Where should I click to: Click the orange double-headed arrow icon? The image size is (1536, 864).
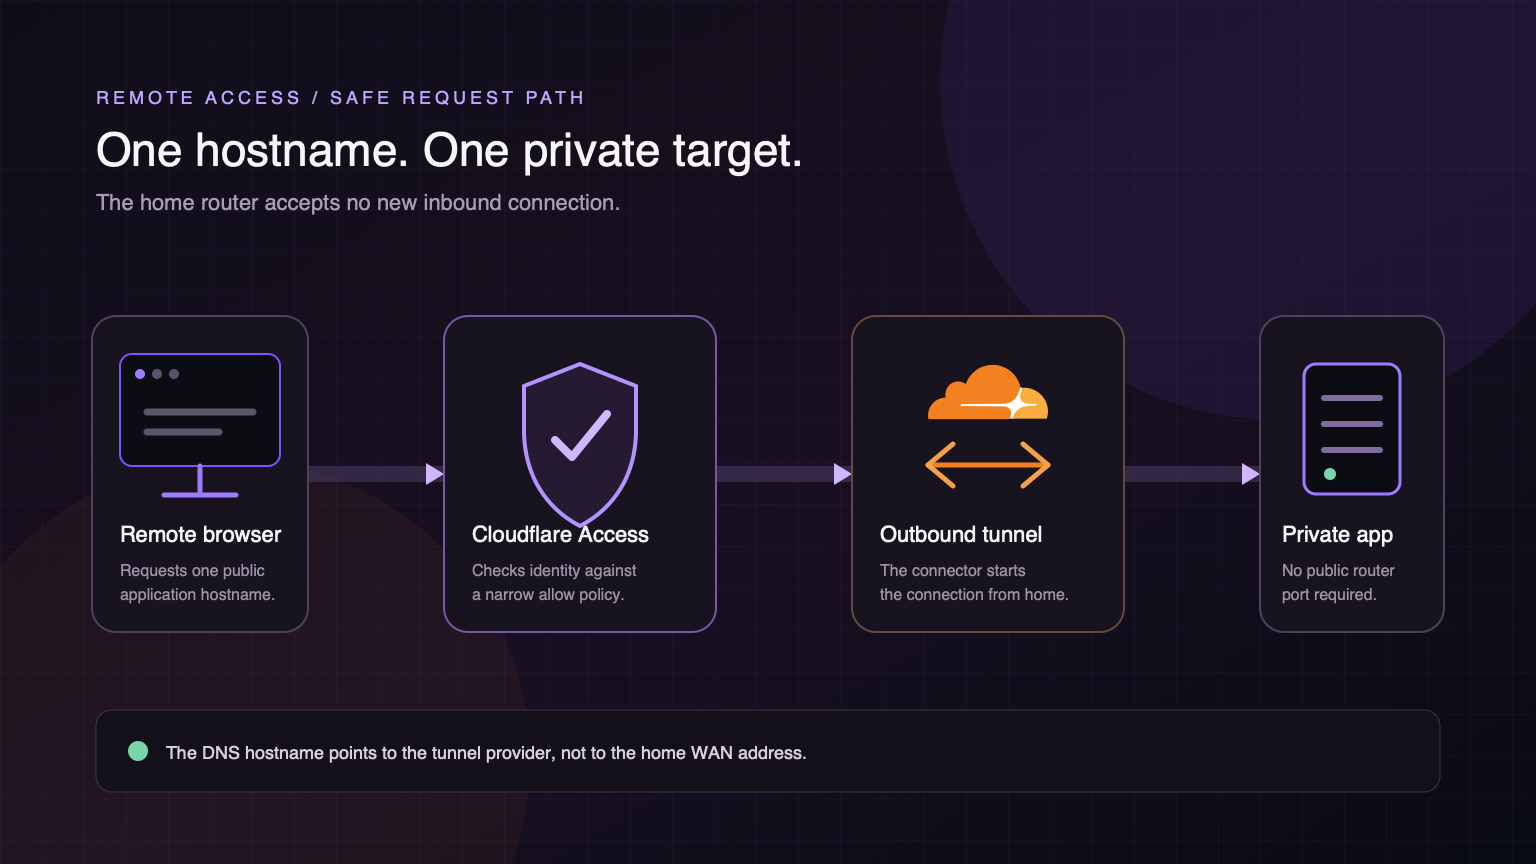click(x=988, y=465)
